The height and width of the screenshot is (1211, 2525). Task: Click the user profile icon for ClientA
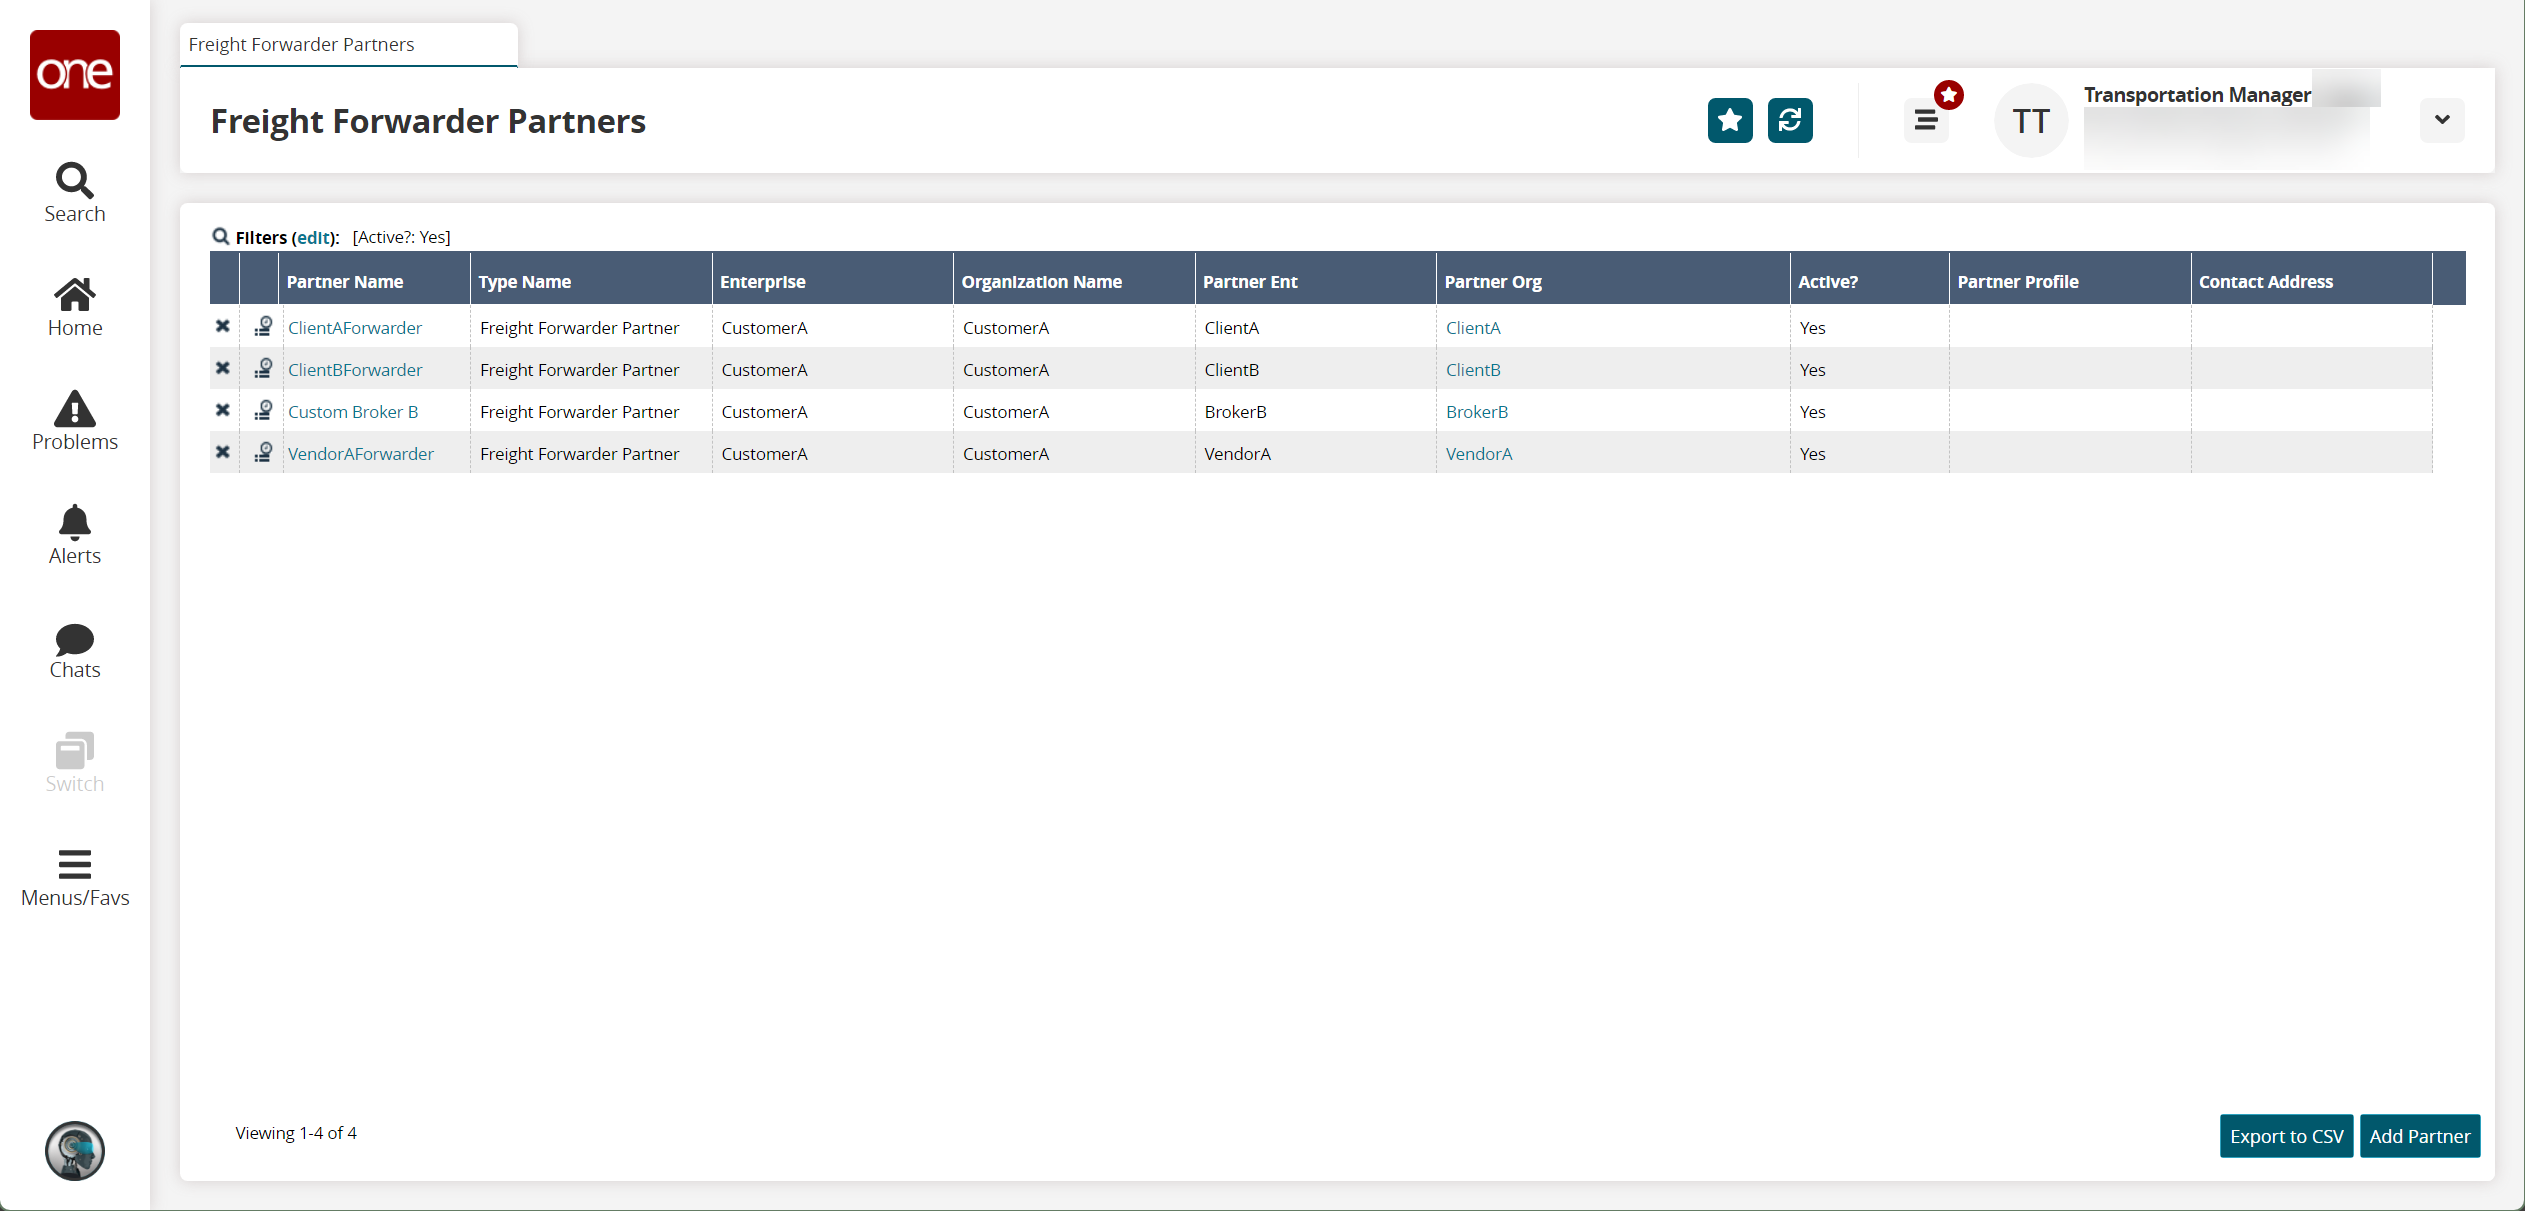(x=262, y=327)
